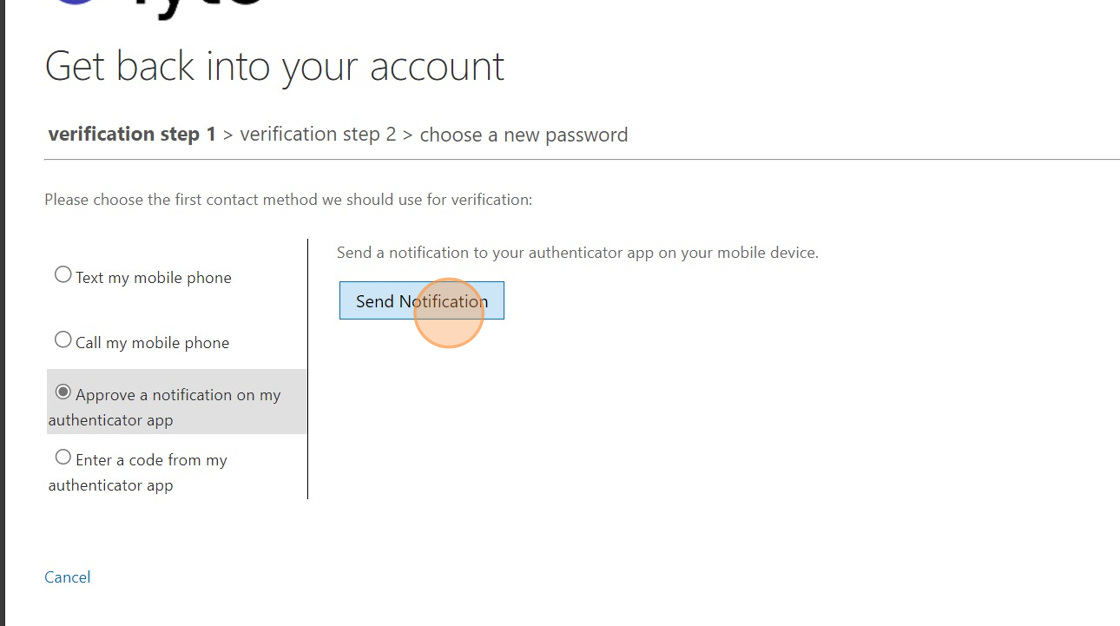This screenshot has height=626, width=1120.
Task: Click the Cancel link
Action: click(67, 577)
